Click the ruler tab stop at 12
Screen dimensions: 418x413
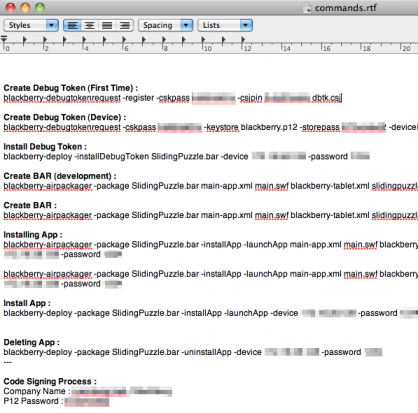click(244, 40)
